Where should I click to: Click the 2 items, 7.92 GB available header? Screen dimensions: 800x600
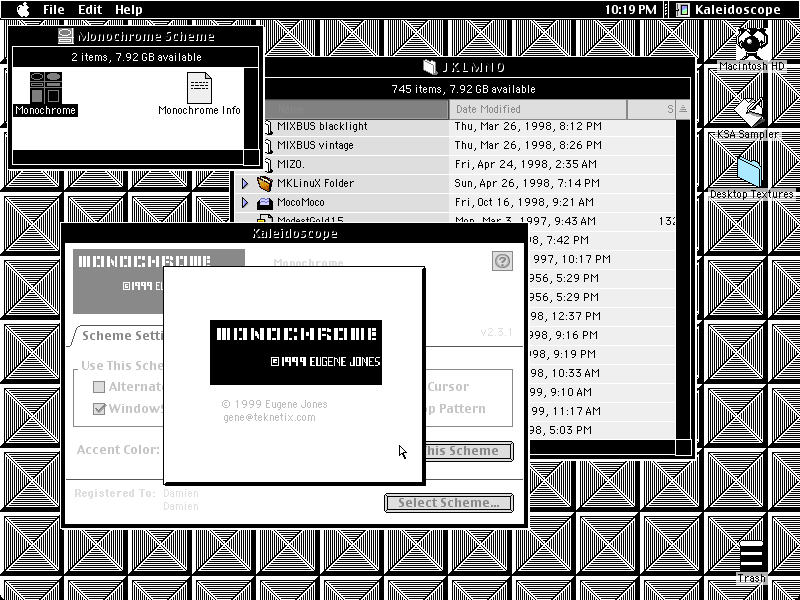coord(136,57)
